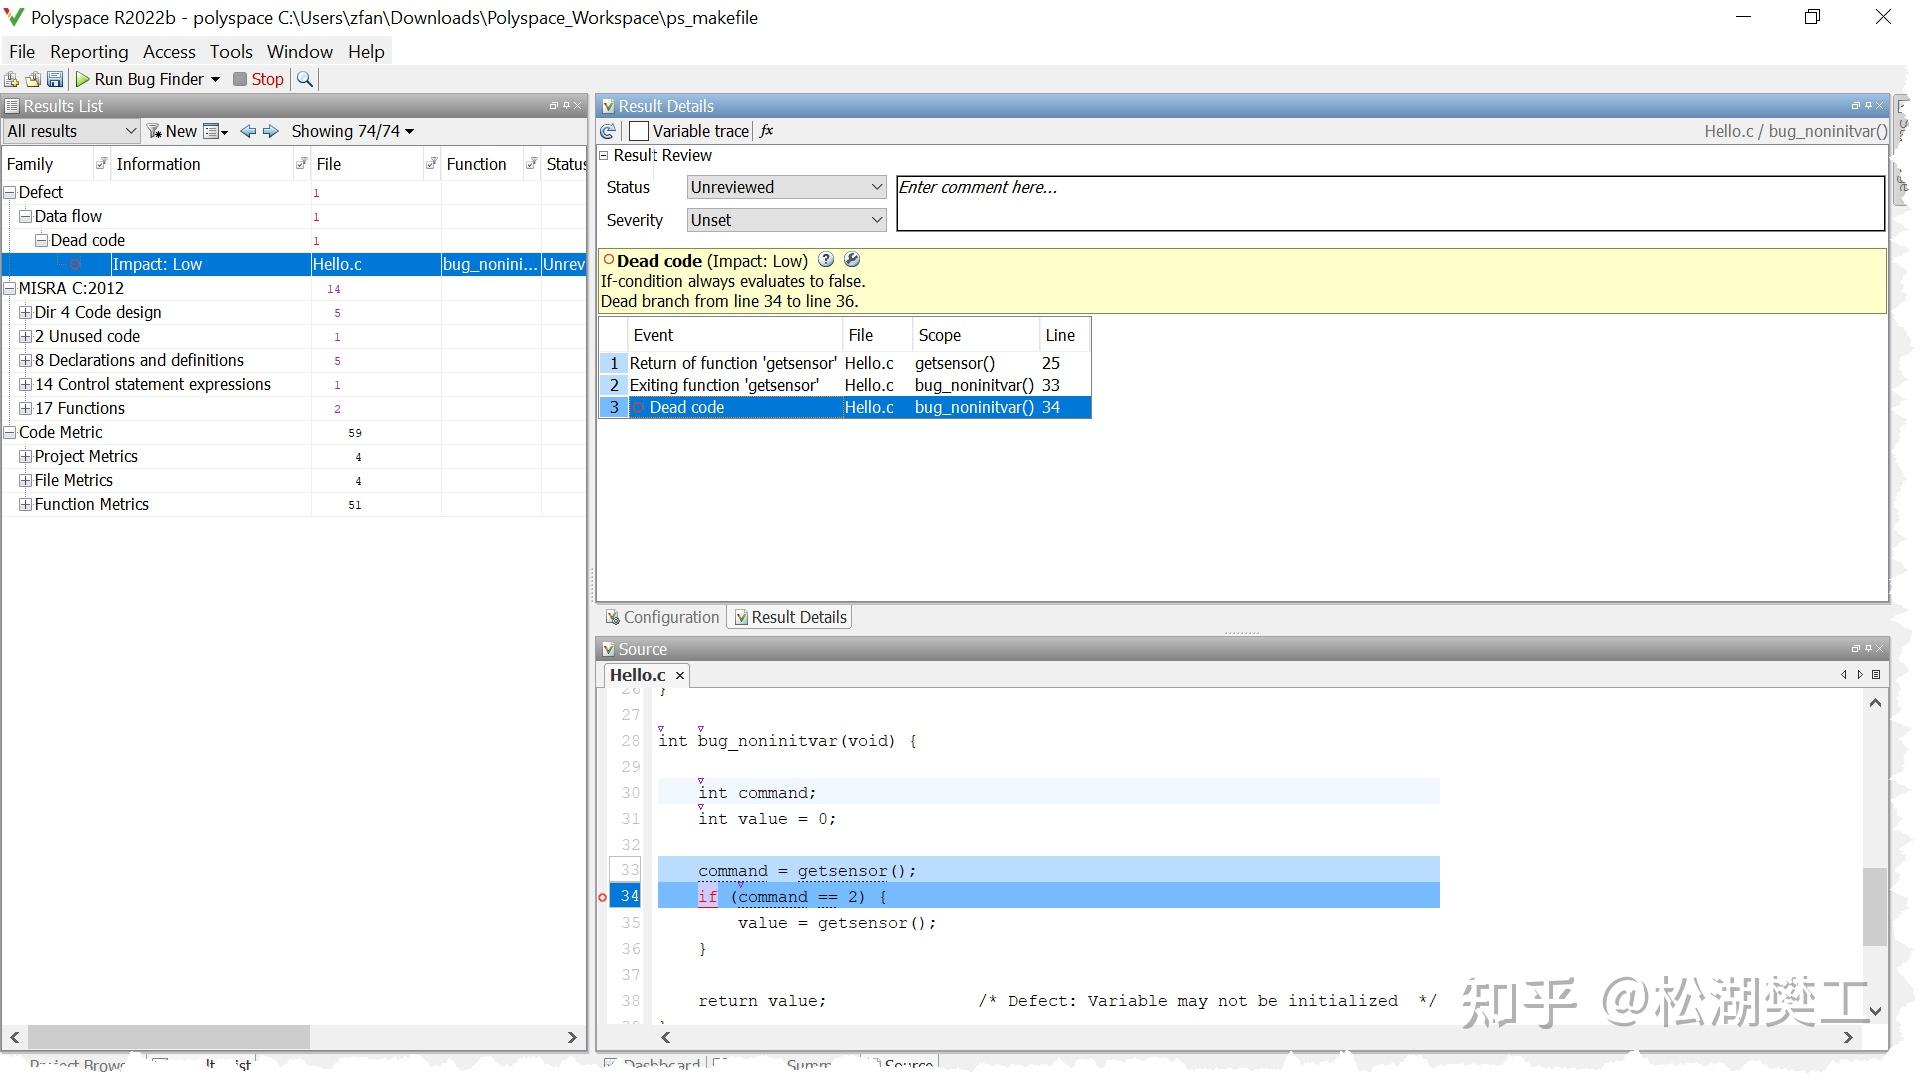
Task: Click the fx icon in Result Details
Action: pyautogui.click(x=767, y=131)
